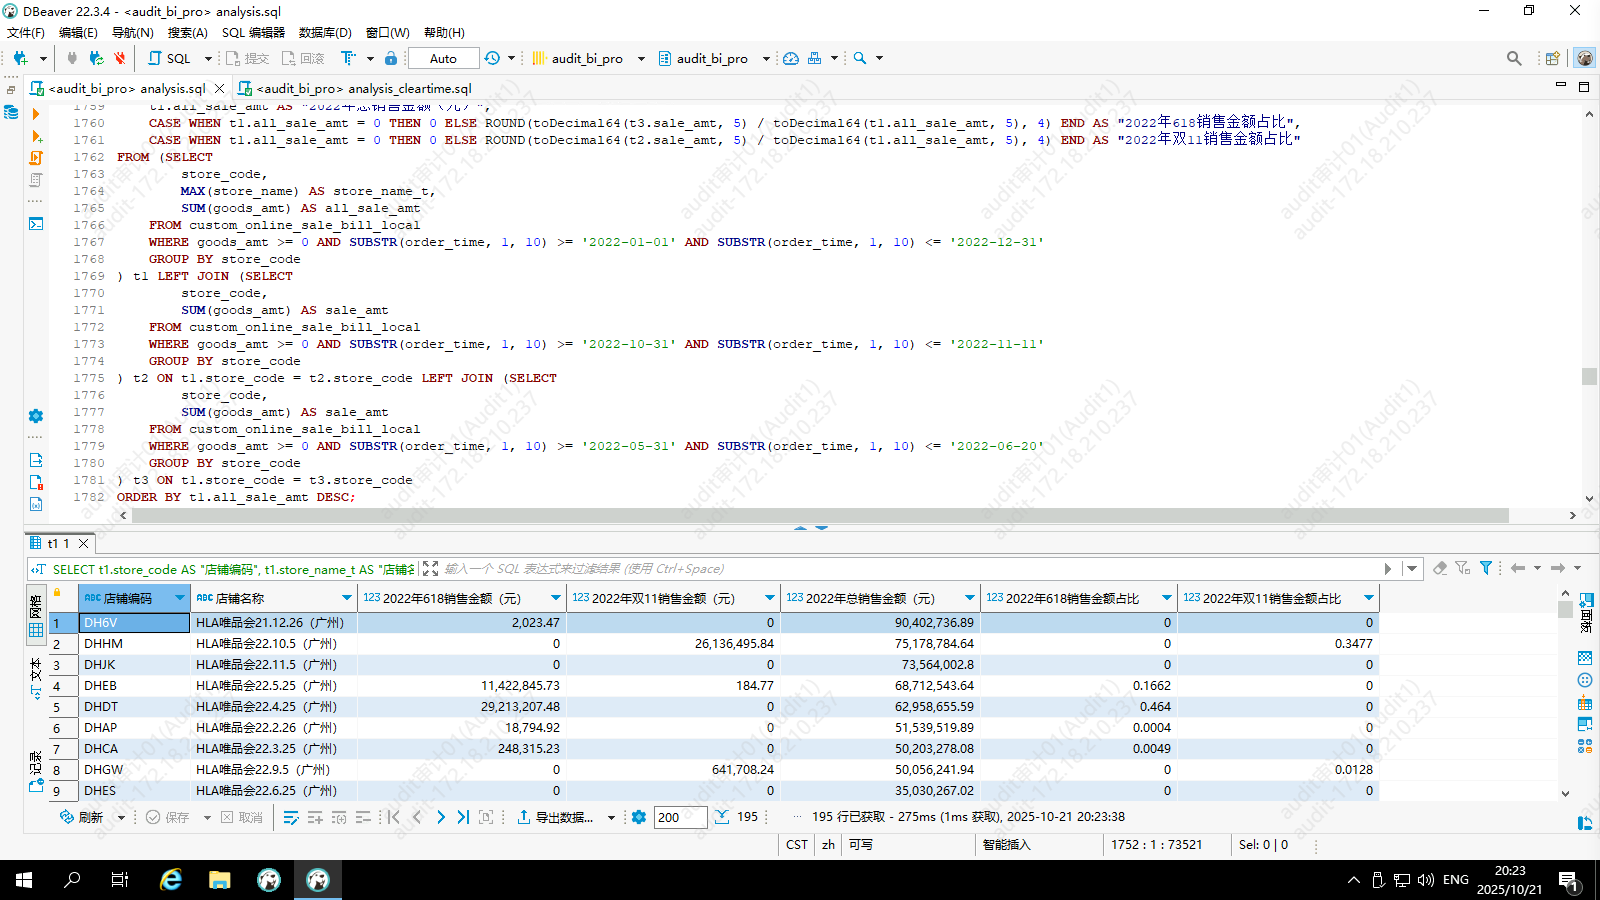Click the fetch size field showing 200
The height and width of the screenshot is (900, 1600).
point(680,817)
